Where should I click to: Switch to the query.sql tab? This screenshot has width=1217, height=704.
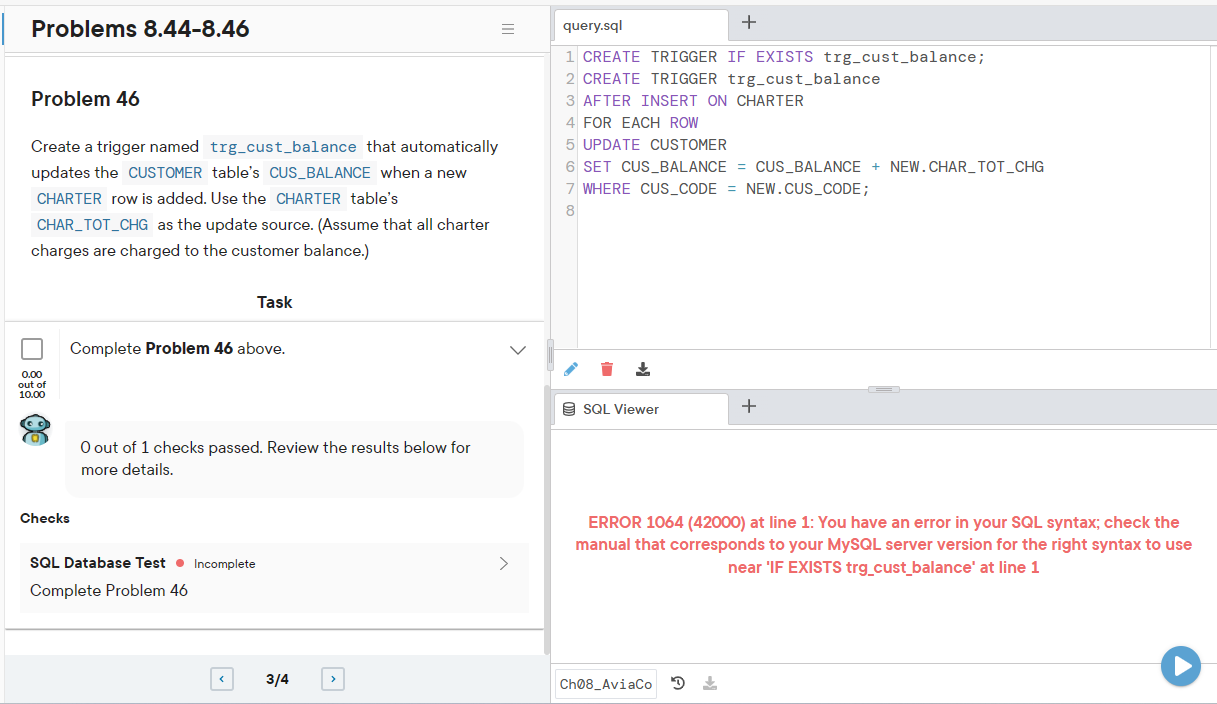tap(641, 25)
